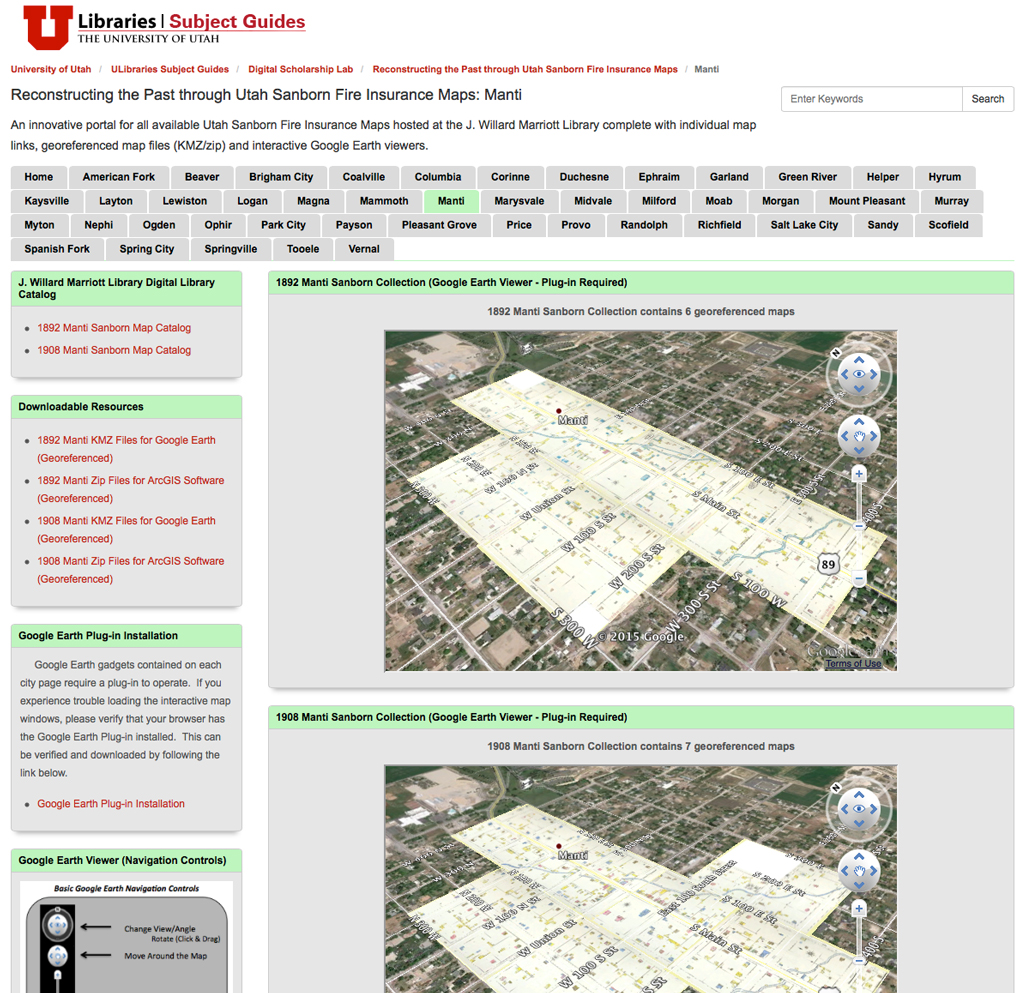Open Reconstructing the Past breadcrumb link

coord(525,69)
